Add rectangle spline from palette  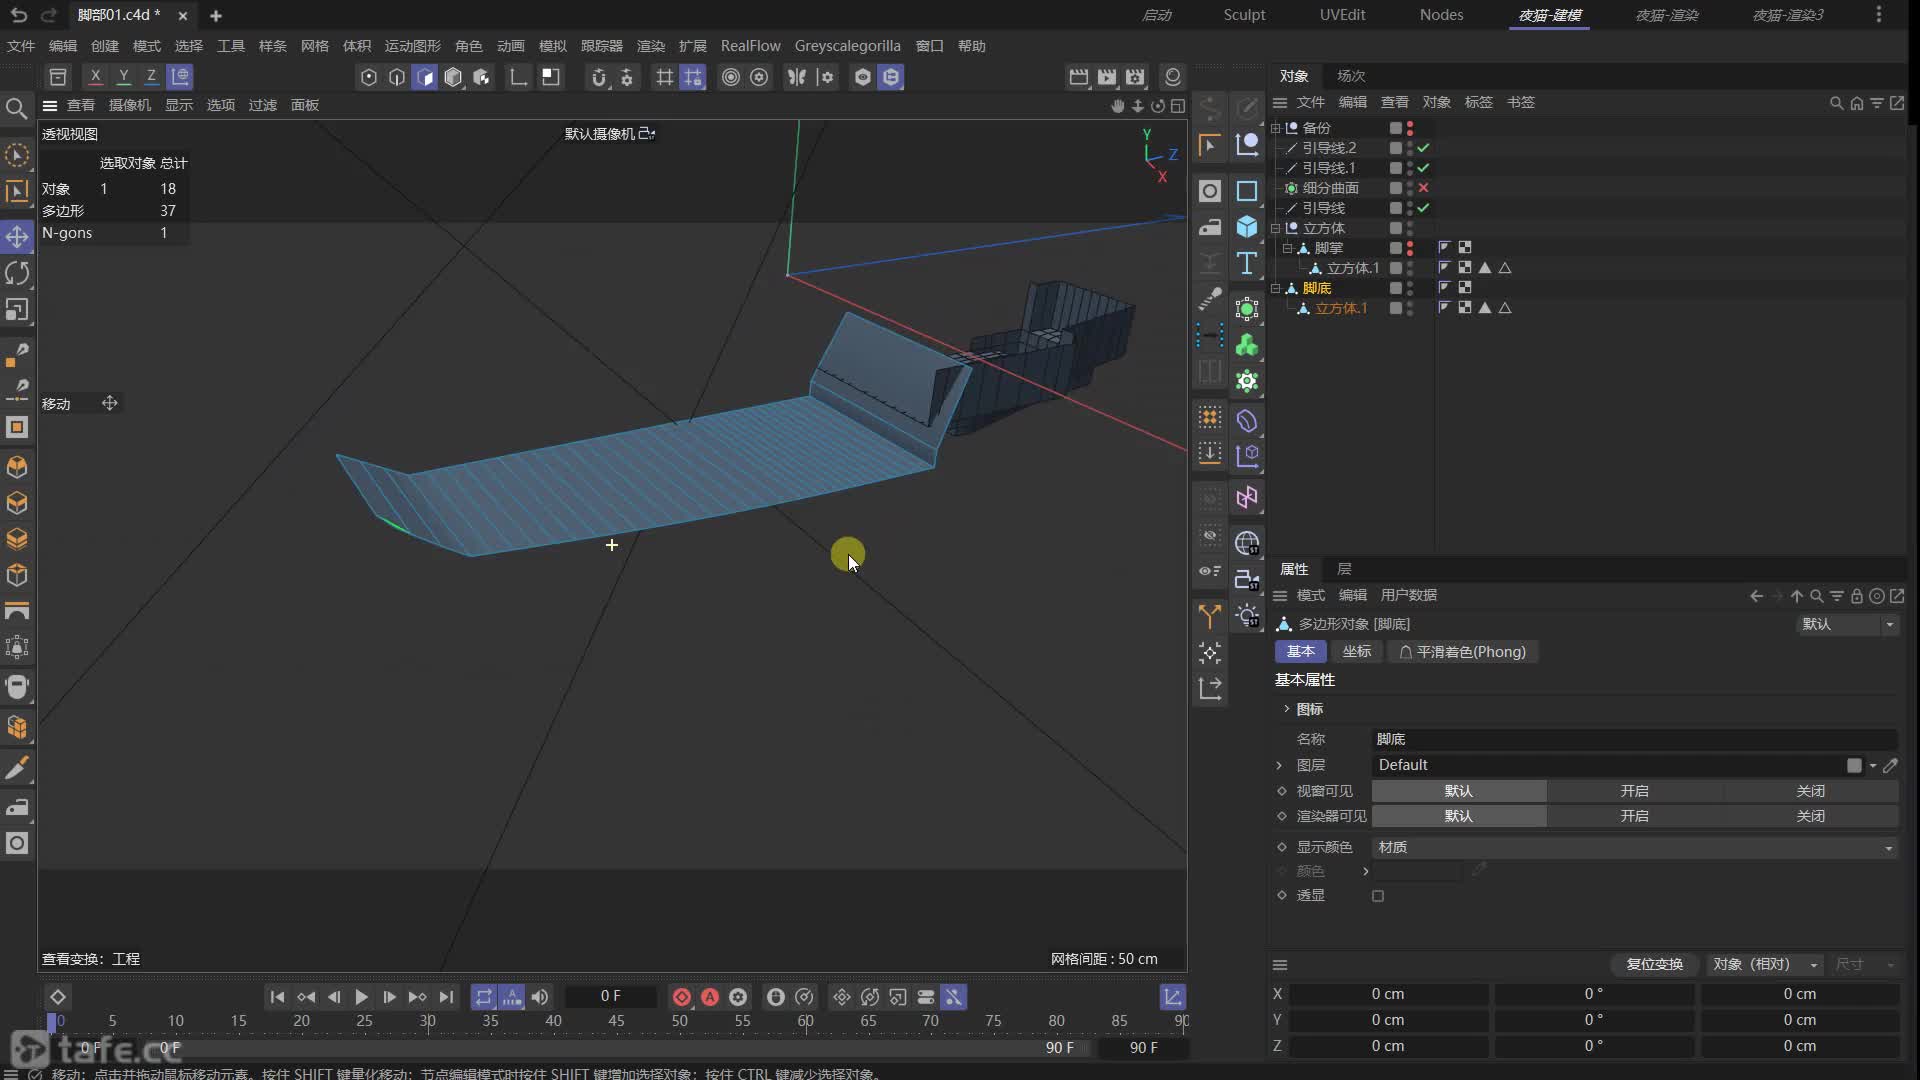(x=1247, y=191)
